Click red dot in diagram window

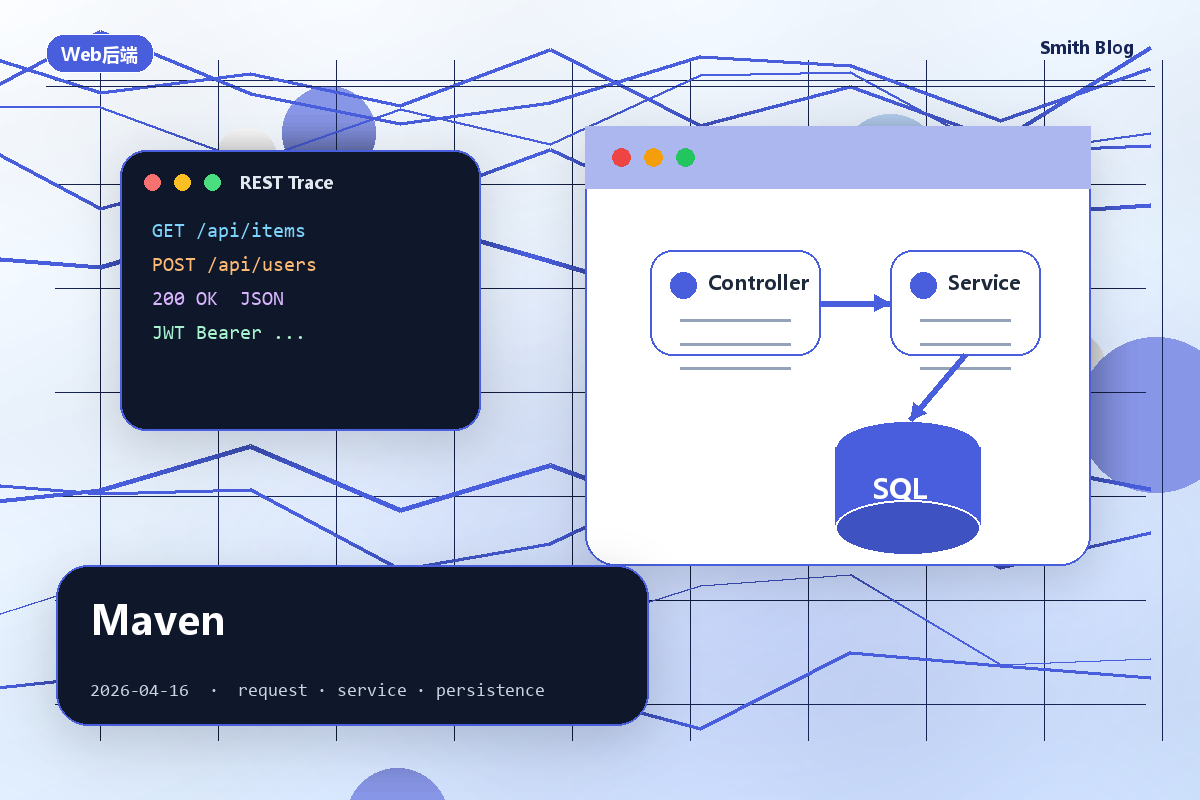tap(621, 157)
